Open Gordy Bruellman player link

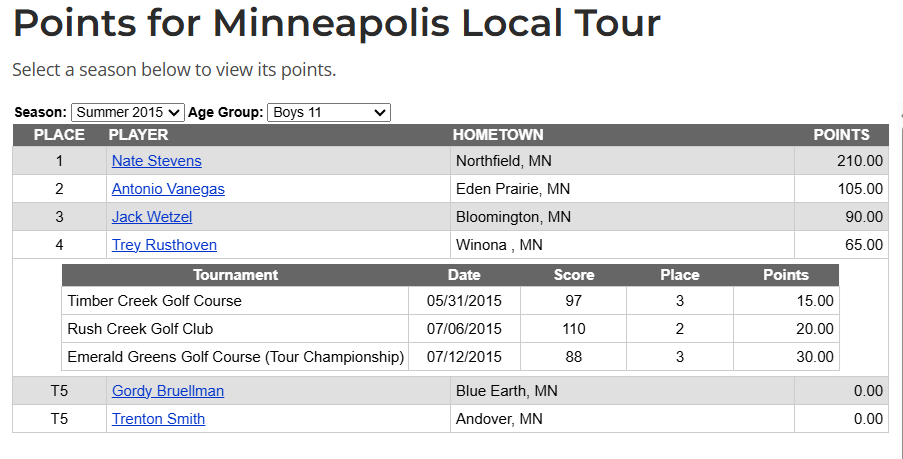click(x=168, y=391)
